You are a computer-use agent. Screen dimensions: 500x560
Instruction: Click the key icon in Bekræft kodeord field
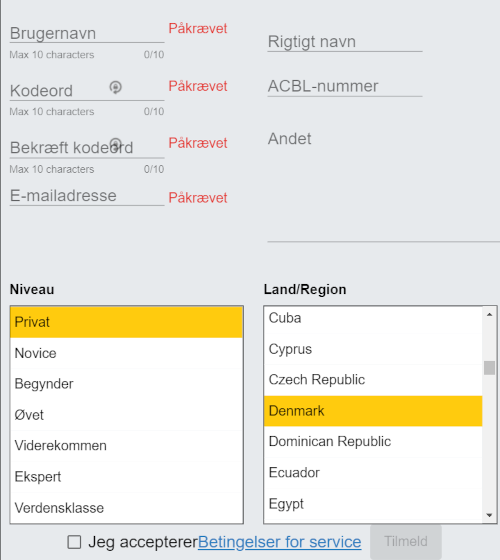(x=115, y=144)
